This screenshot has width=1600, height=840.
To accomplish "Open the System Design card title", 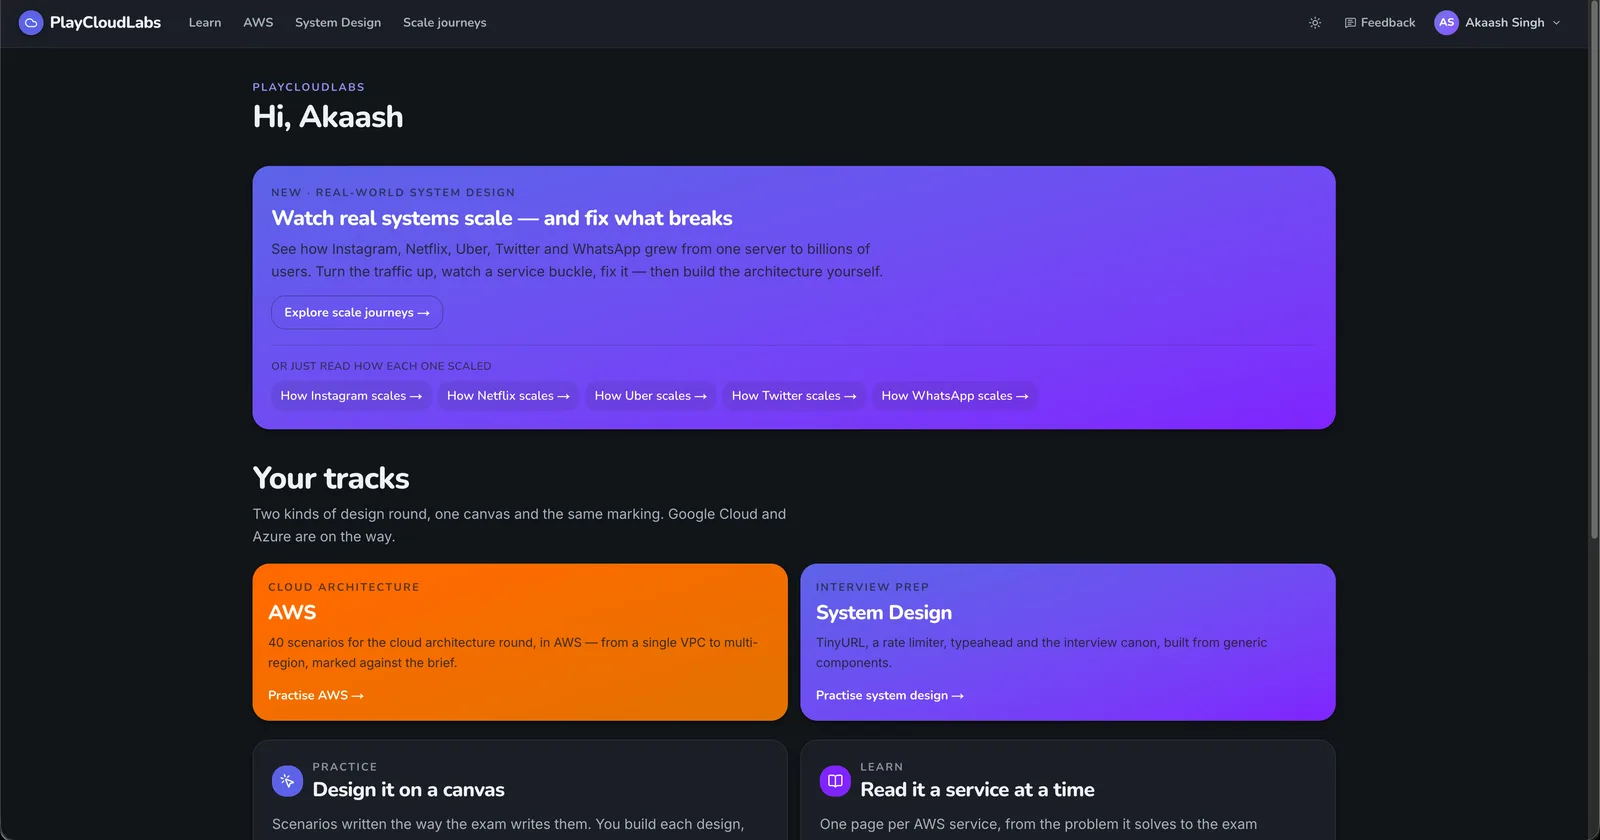I will point(884,612).
